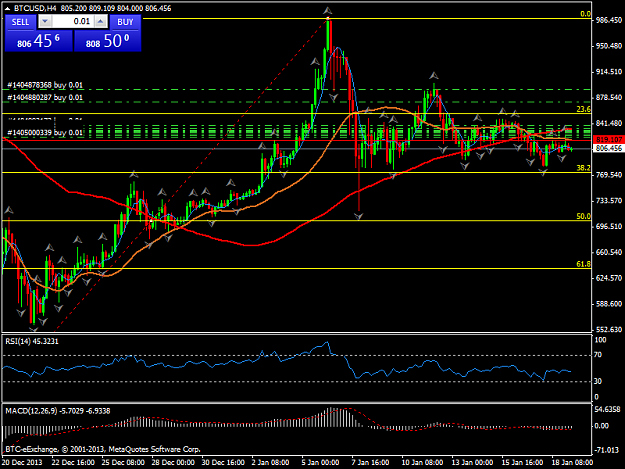Click the 5 Jan 00:00 time label
The image size is (625, 469).
coord(320,462)
